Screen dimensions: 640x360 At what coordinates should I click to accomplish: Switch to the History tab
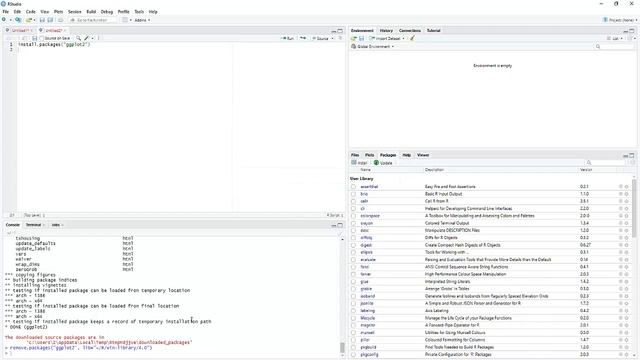(386, 31)
